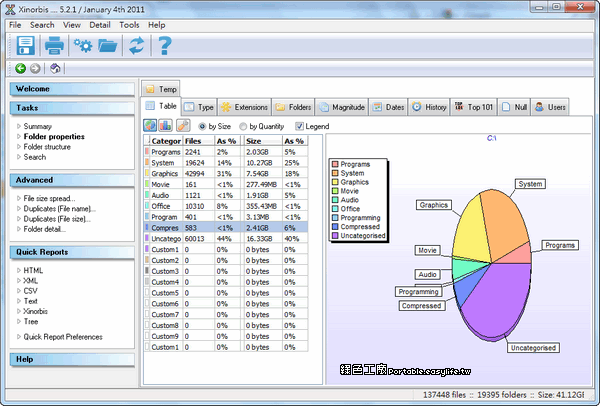Click the Advanced panel header
This screenshot has width=600, height=406.
pos(72,180)
